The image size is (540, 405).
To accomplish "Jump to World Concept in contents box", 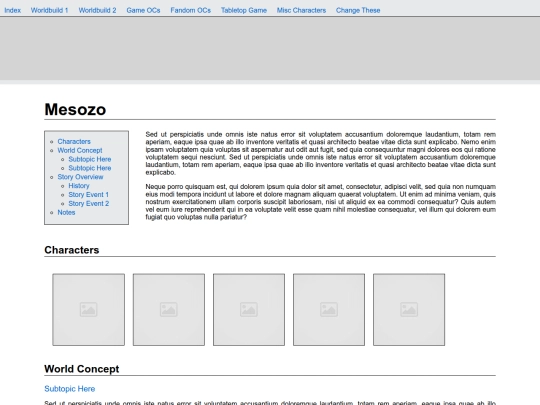I will [80, 150].
